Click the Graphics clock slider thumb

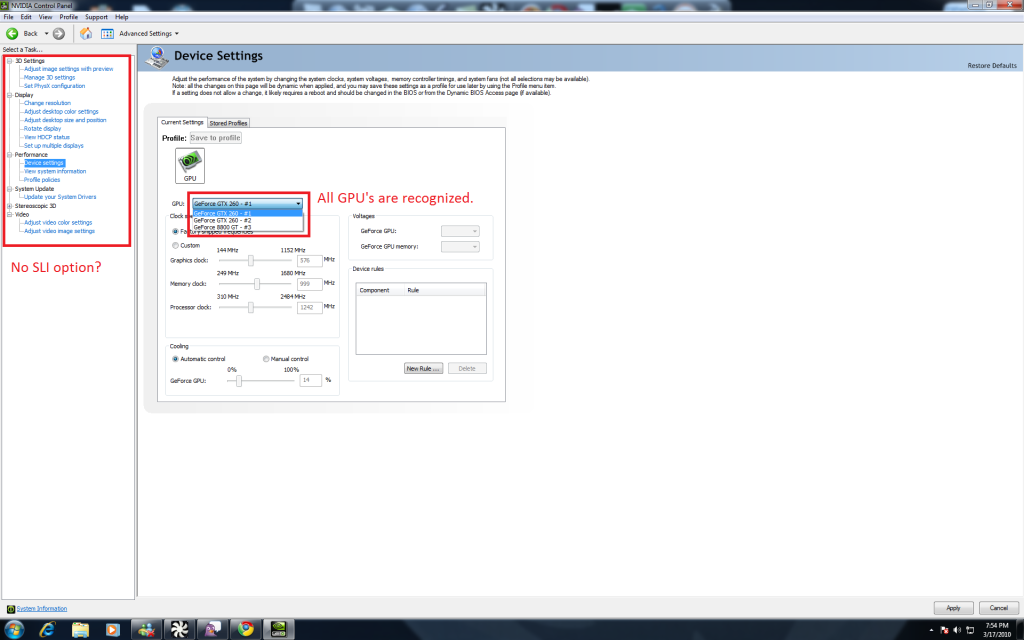point(251,261)
